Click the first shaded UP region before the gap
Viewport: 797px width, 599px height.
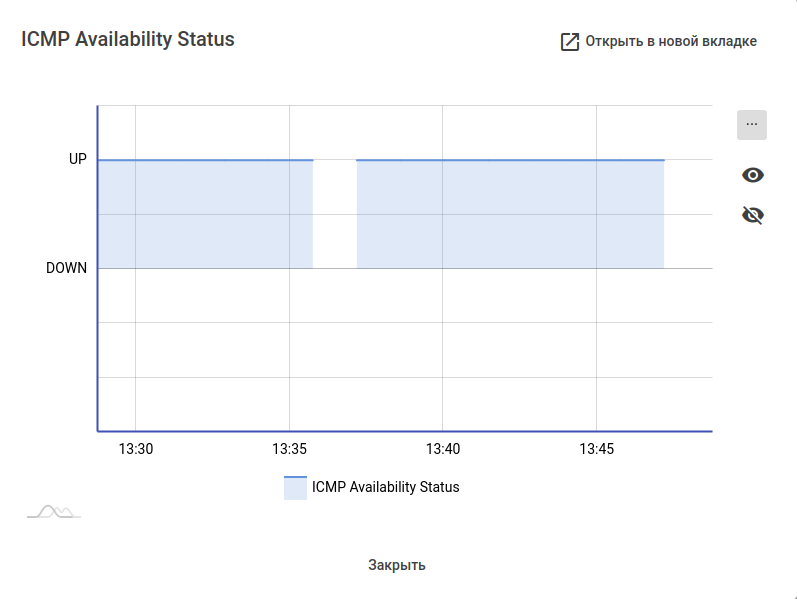[205, 214]
